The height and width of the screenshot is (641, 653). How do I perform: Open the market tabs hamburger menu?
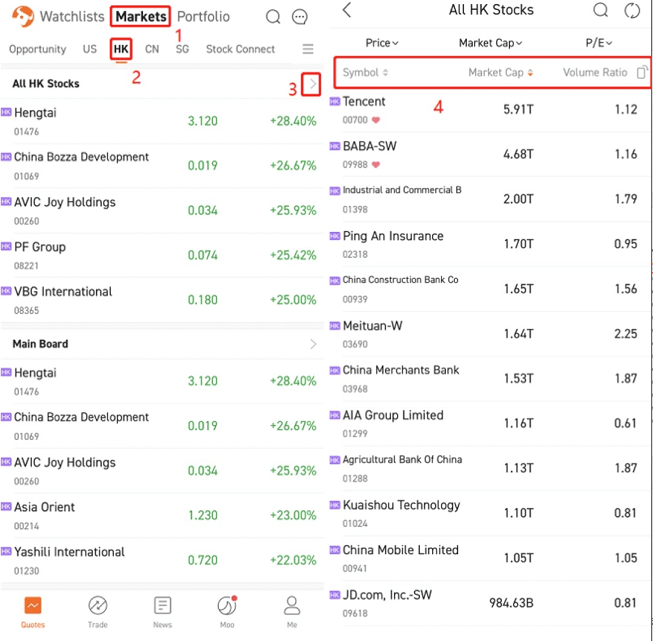coord(308,49)
